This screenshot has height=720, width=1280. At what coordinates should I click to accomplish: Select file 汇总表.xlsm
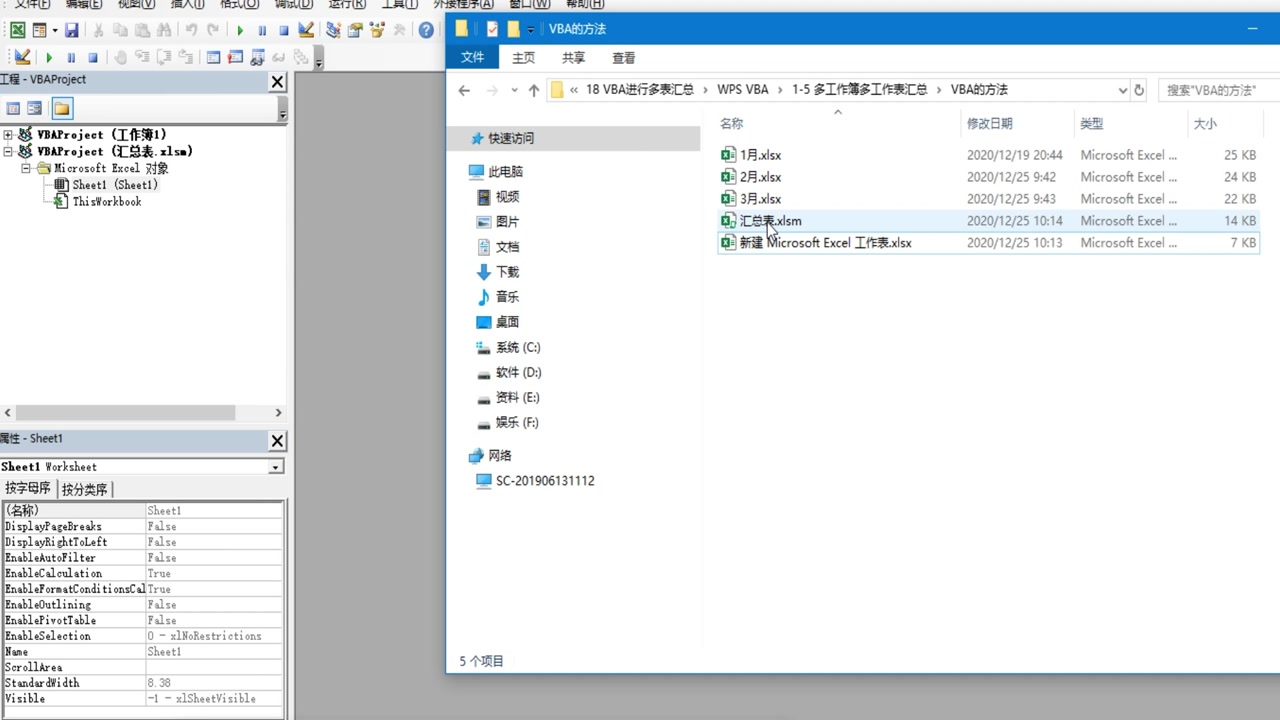pos(770,221)
